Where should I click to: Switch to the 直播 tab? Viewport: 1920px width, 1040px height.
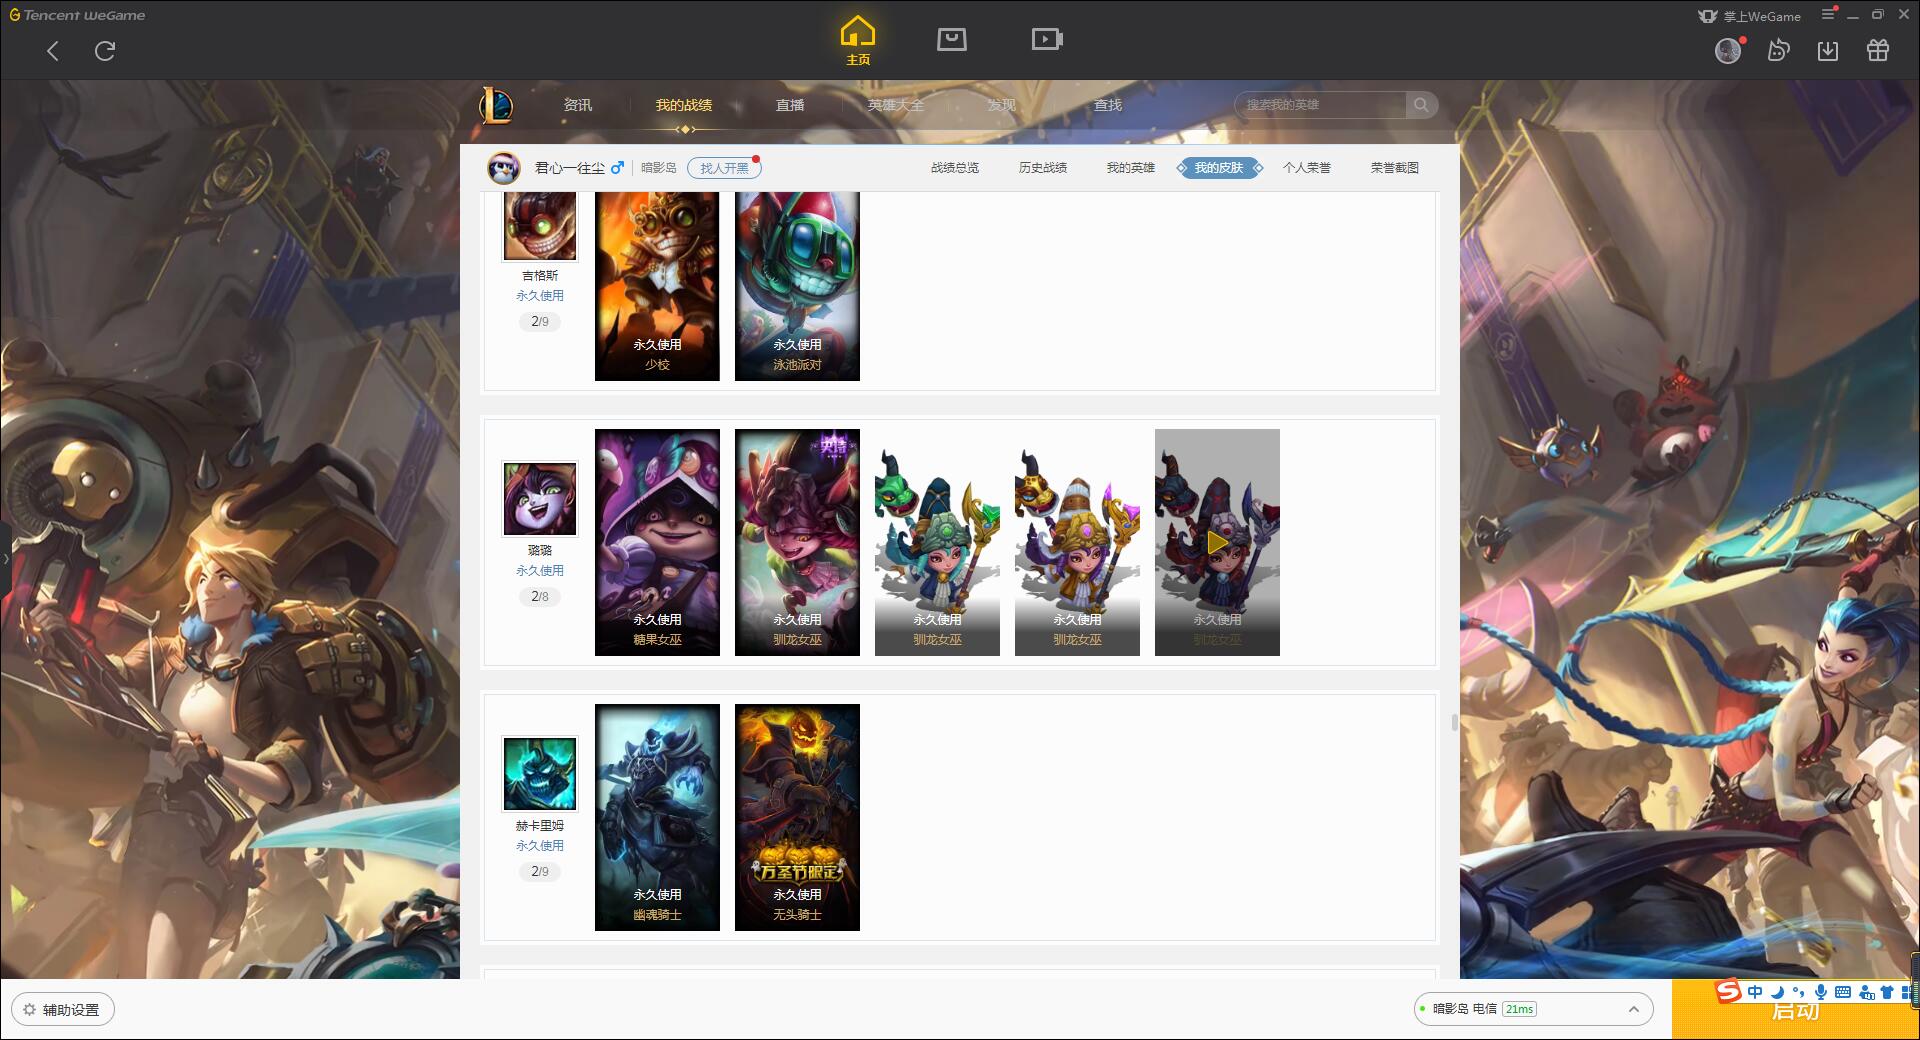coord(790,105)
